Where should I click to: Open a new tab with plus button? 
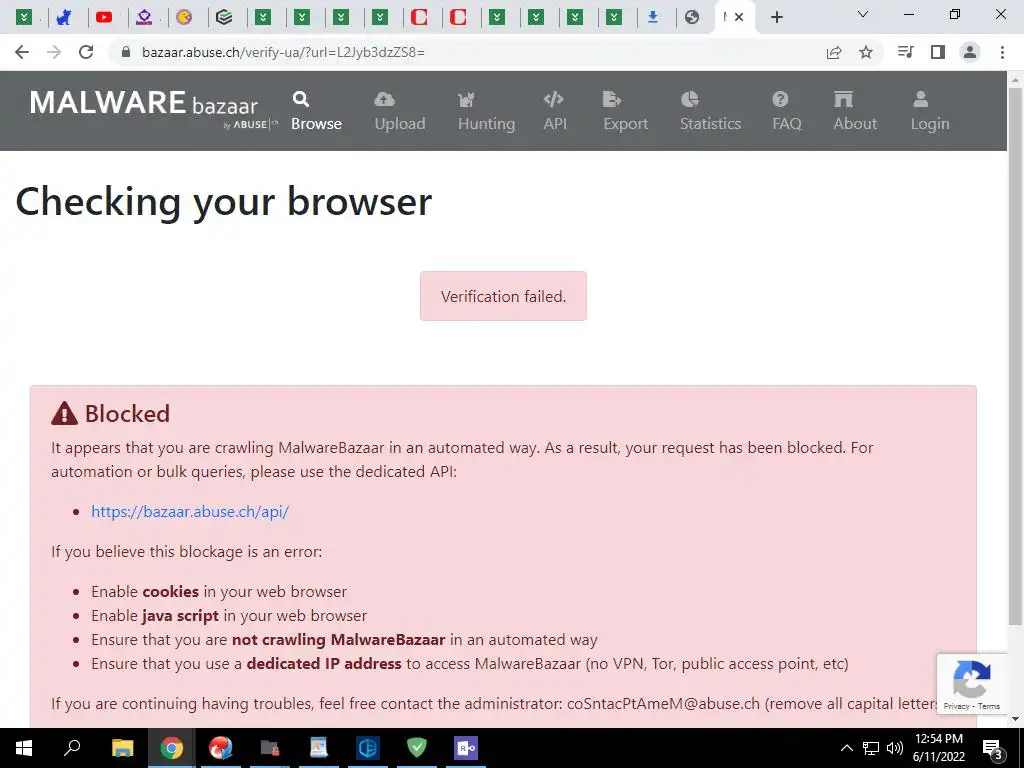tap(776, 17)
